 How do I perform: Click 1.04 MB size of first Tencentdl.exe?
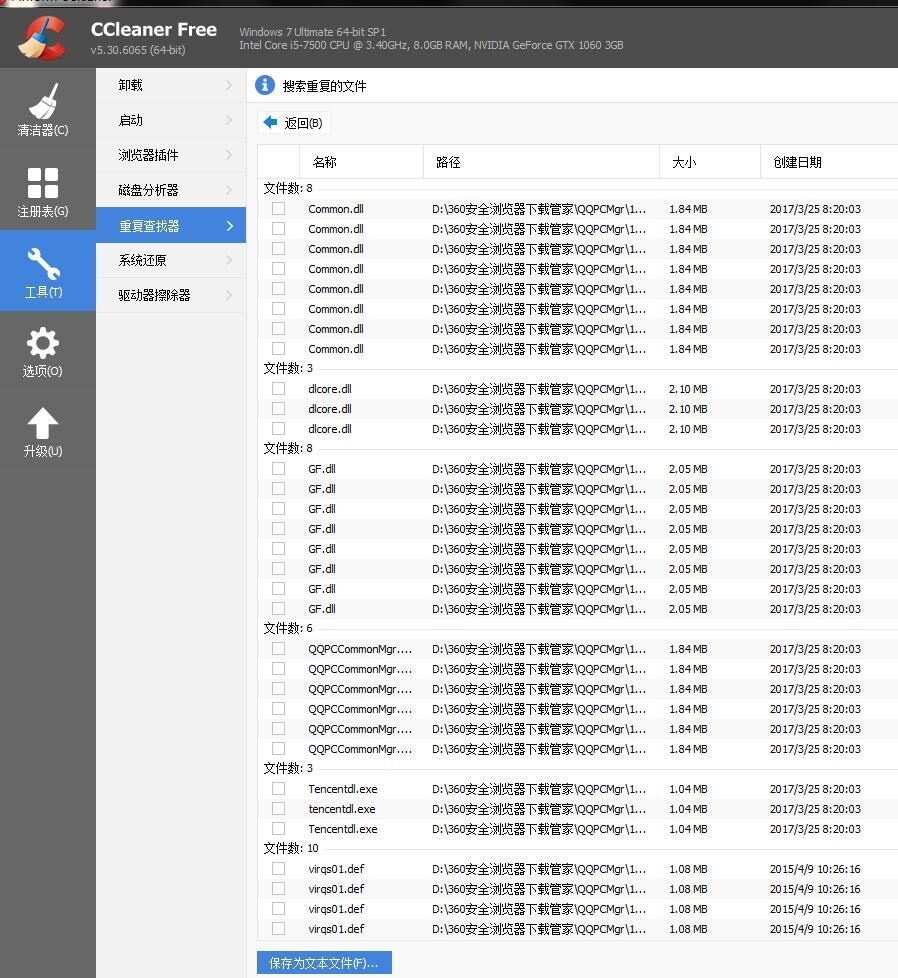688,789
